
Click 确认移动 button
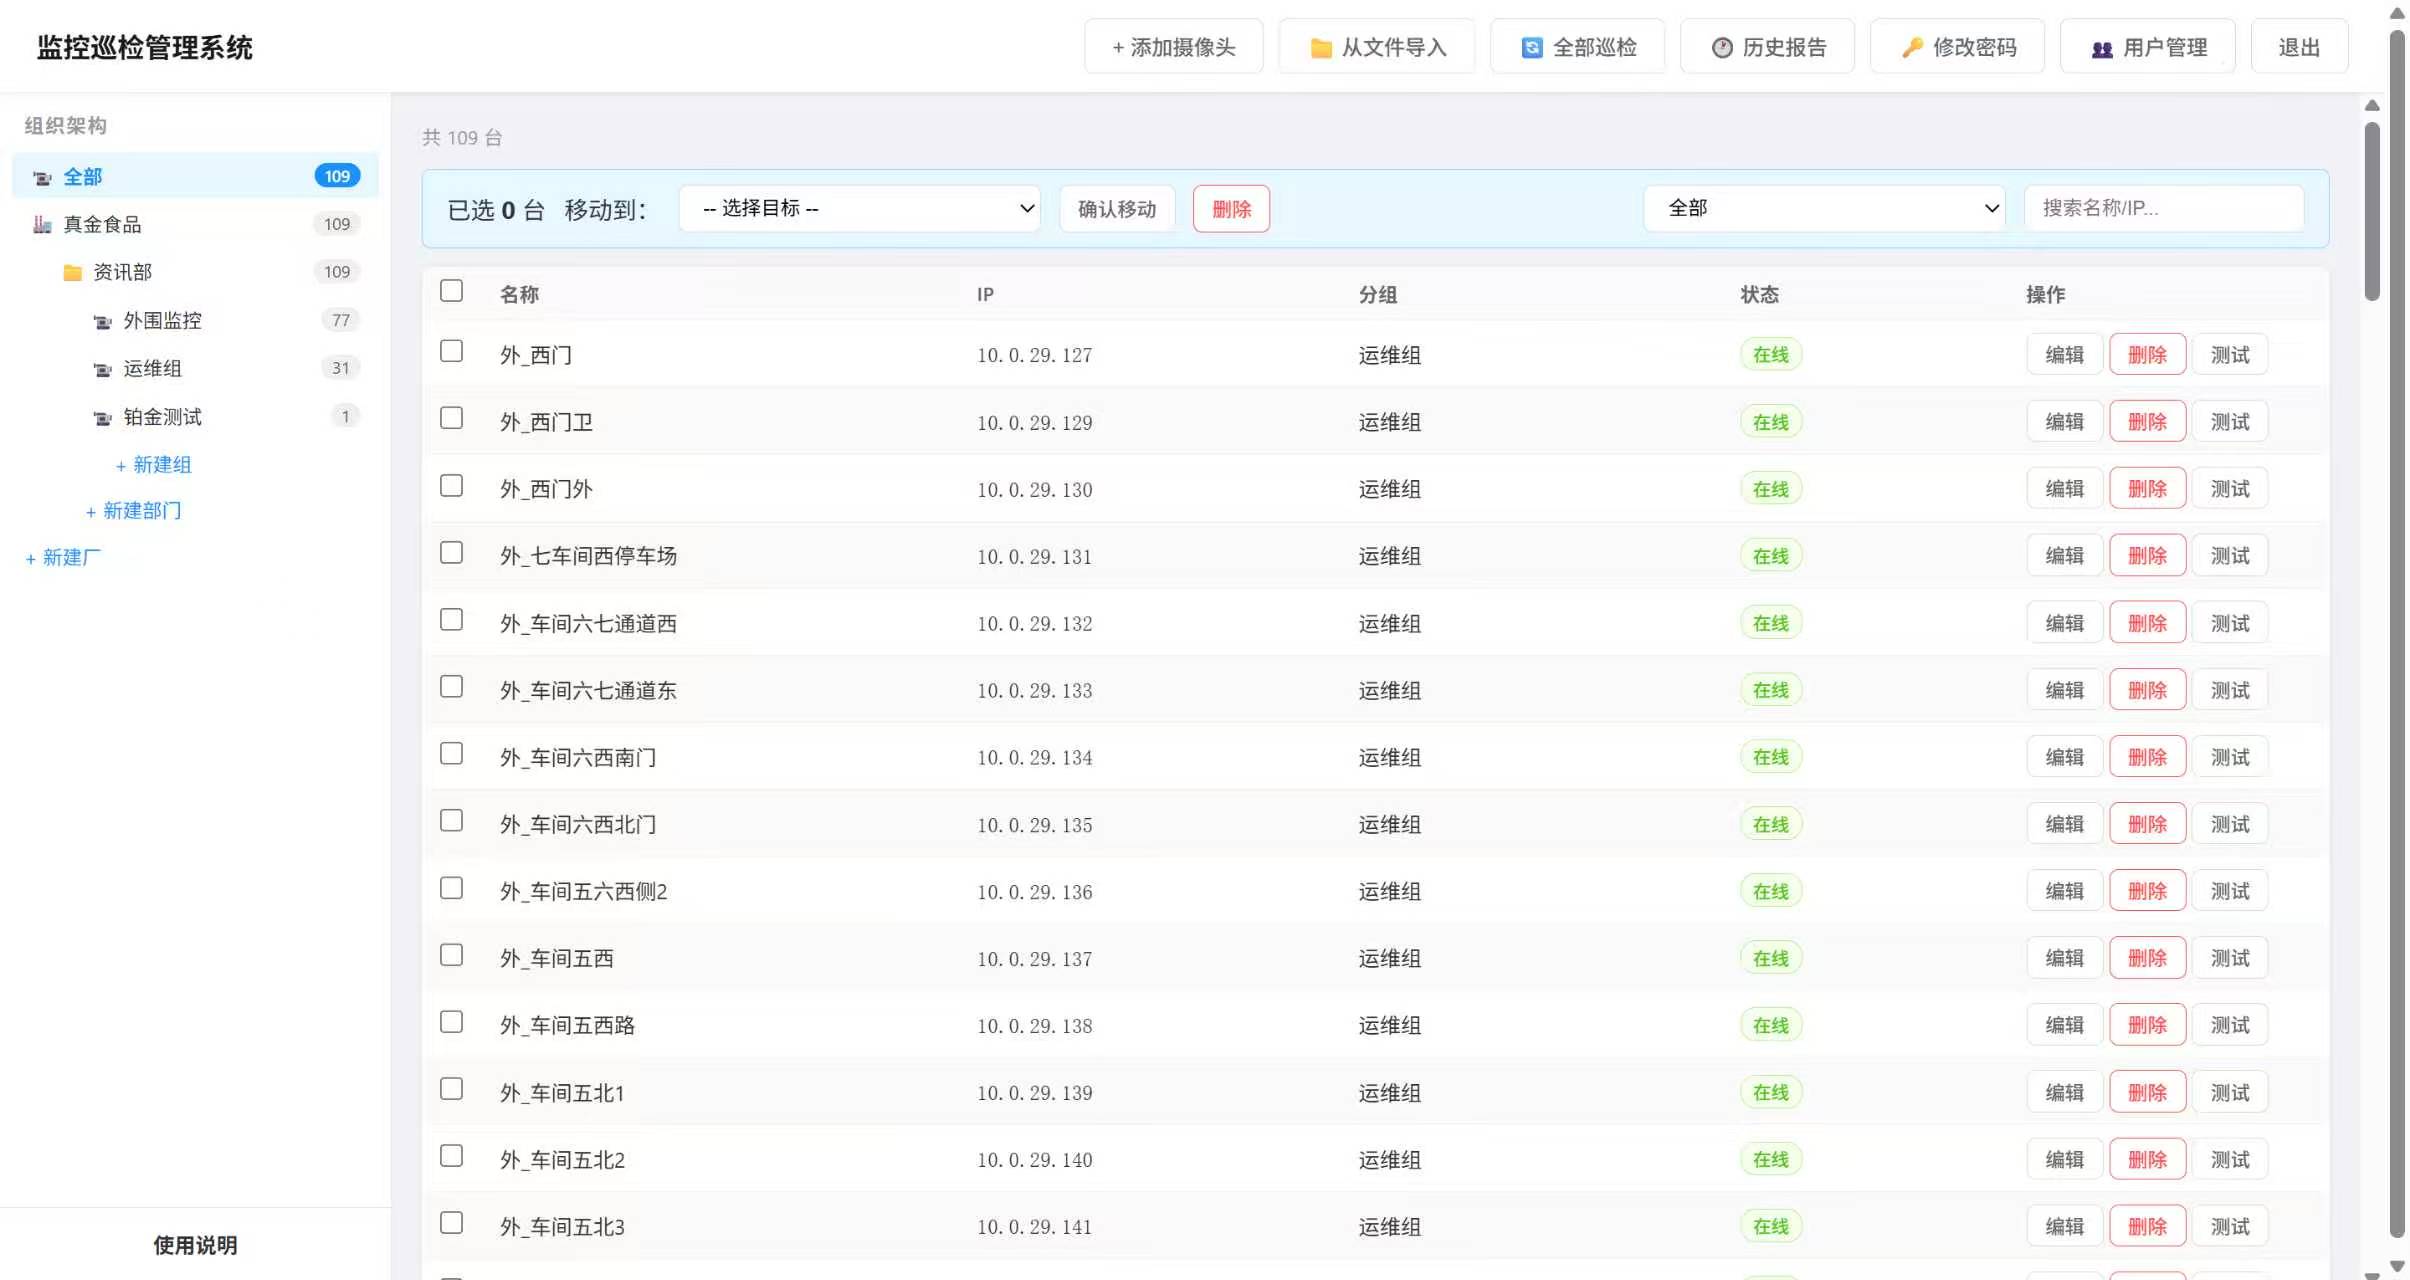1117,209
